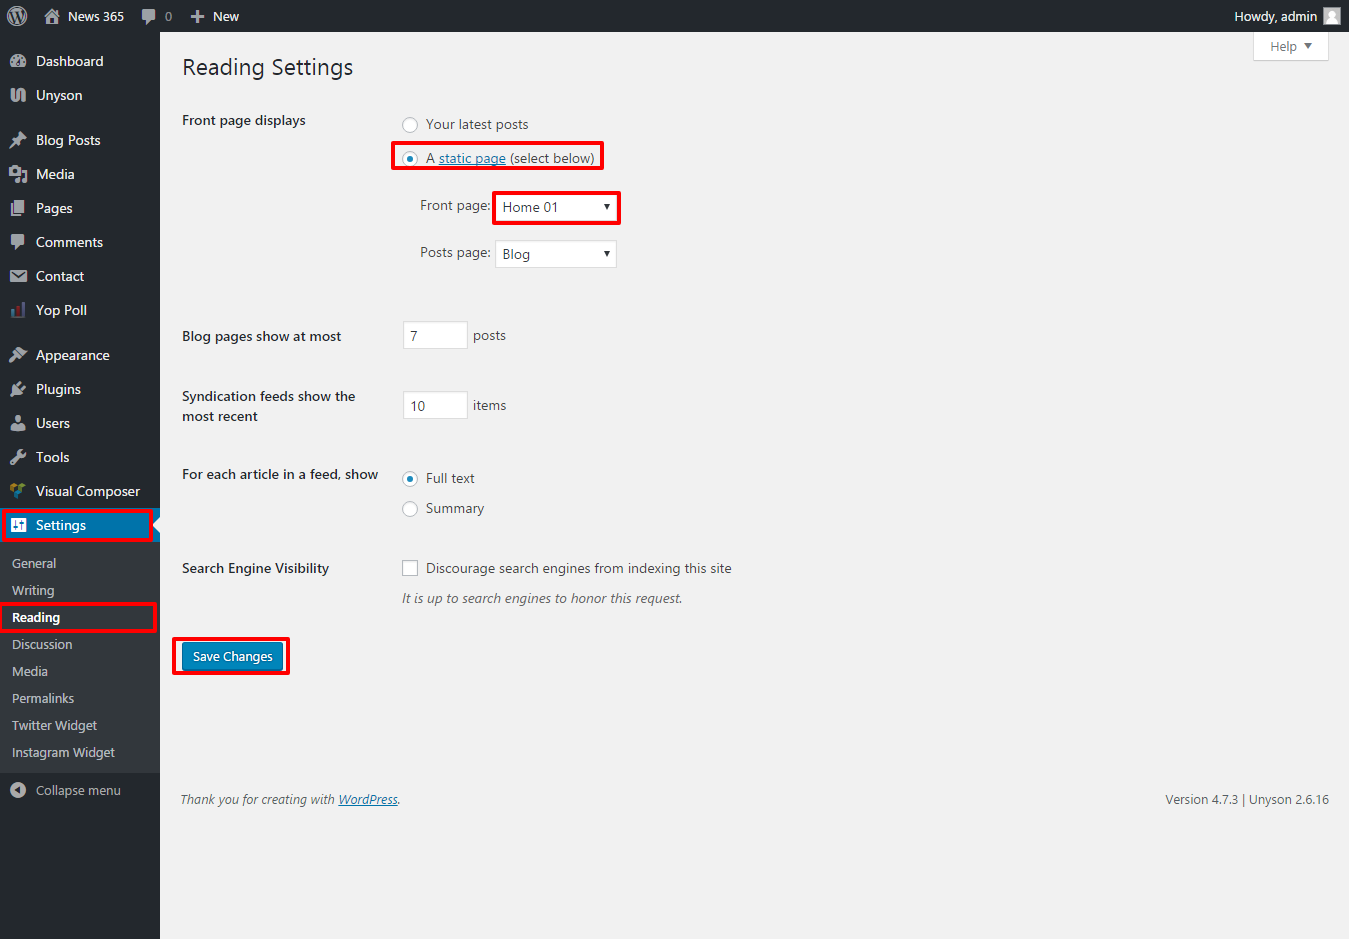Viewport: 1349px width, 939px height.
Task: Open the Permalinks settings submenu item
Action: click(x=43, y=699)
